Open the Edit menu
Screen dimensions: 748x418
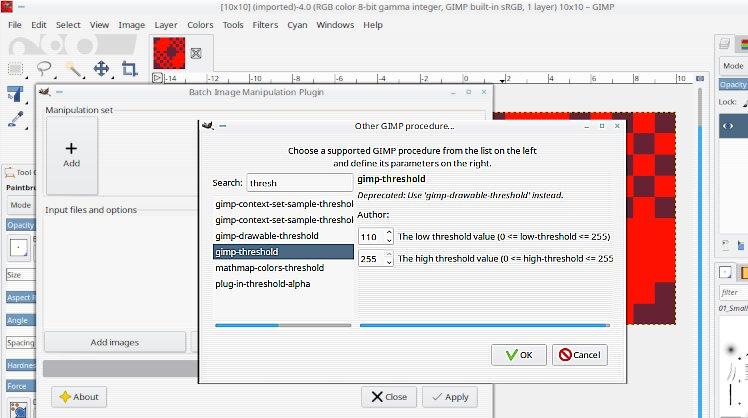click(39, 25)
